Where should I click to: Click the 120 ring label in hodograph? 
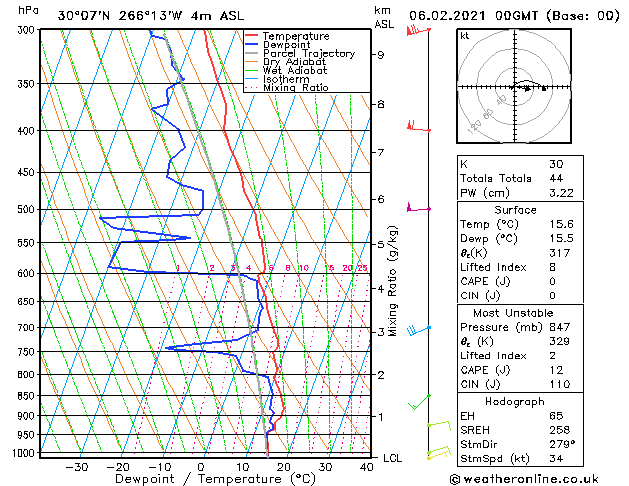(x=474, y=127)
